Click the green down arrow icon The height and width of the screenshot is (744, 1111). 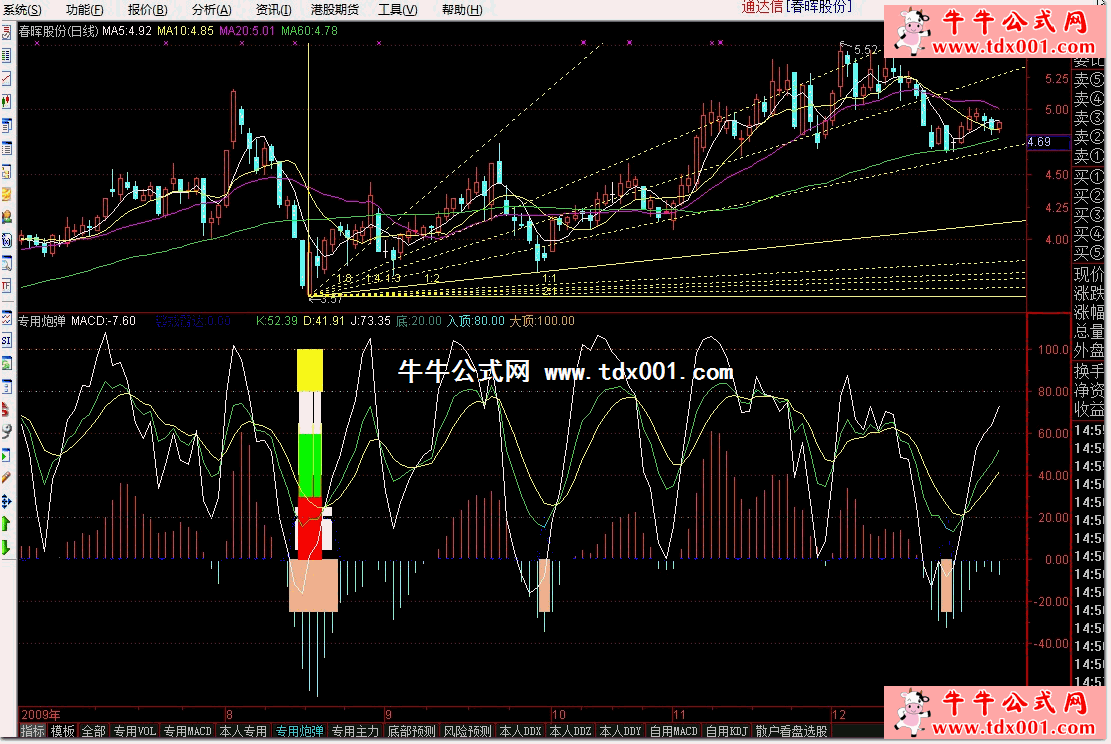click(6, 547)
